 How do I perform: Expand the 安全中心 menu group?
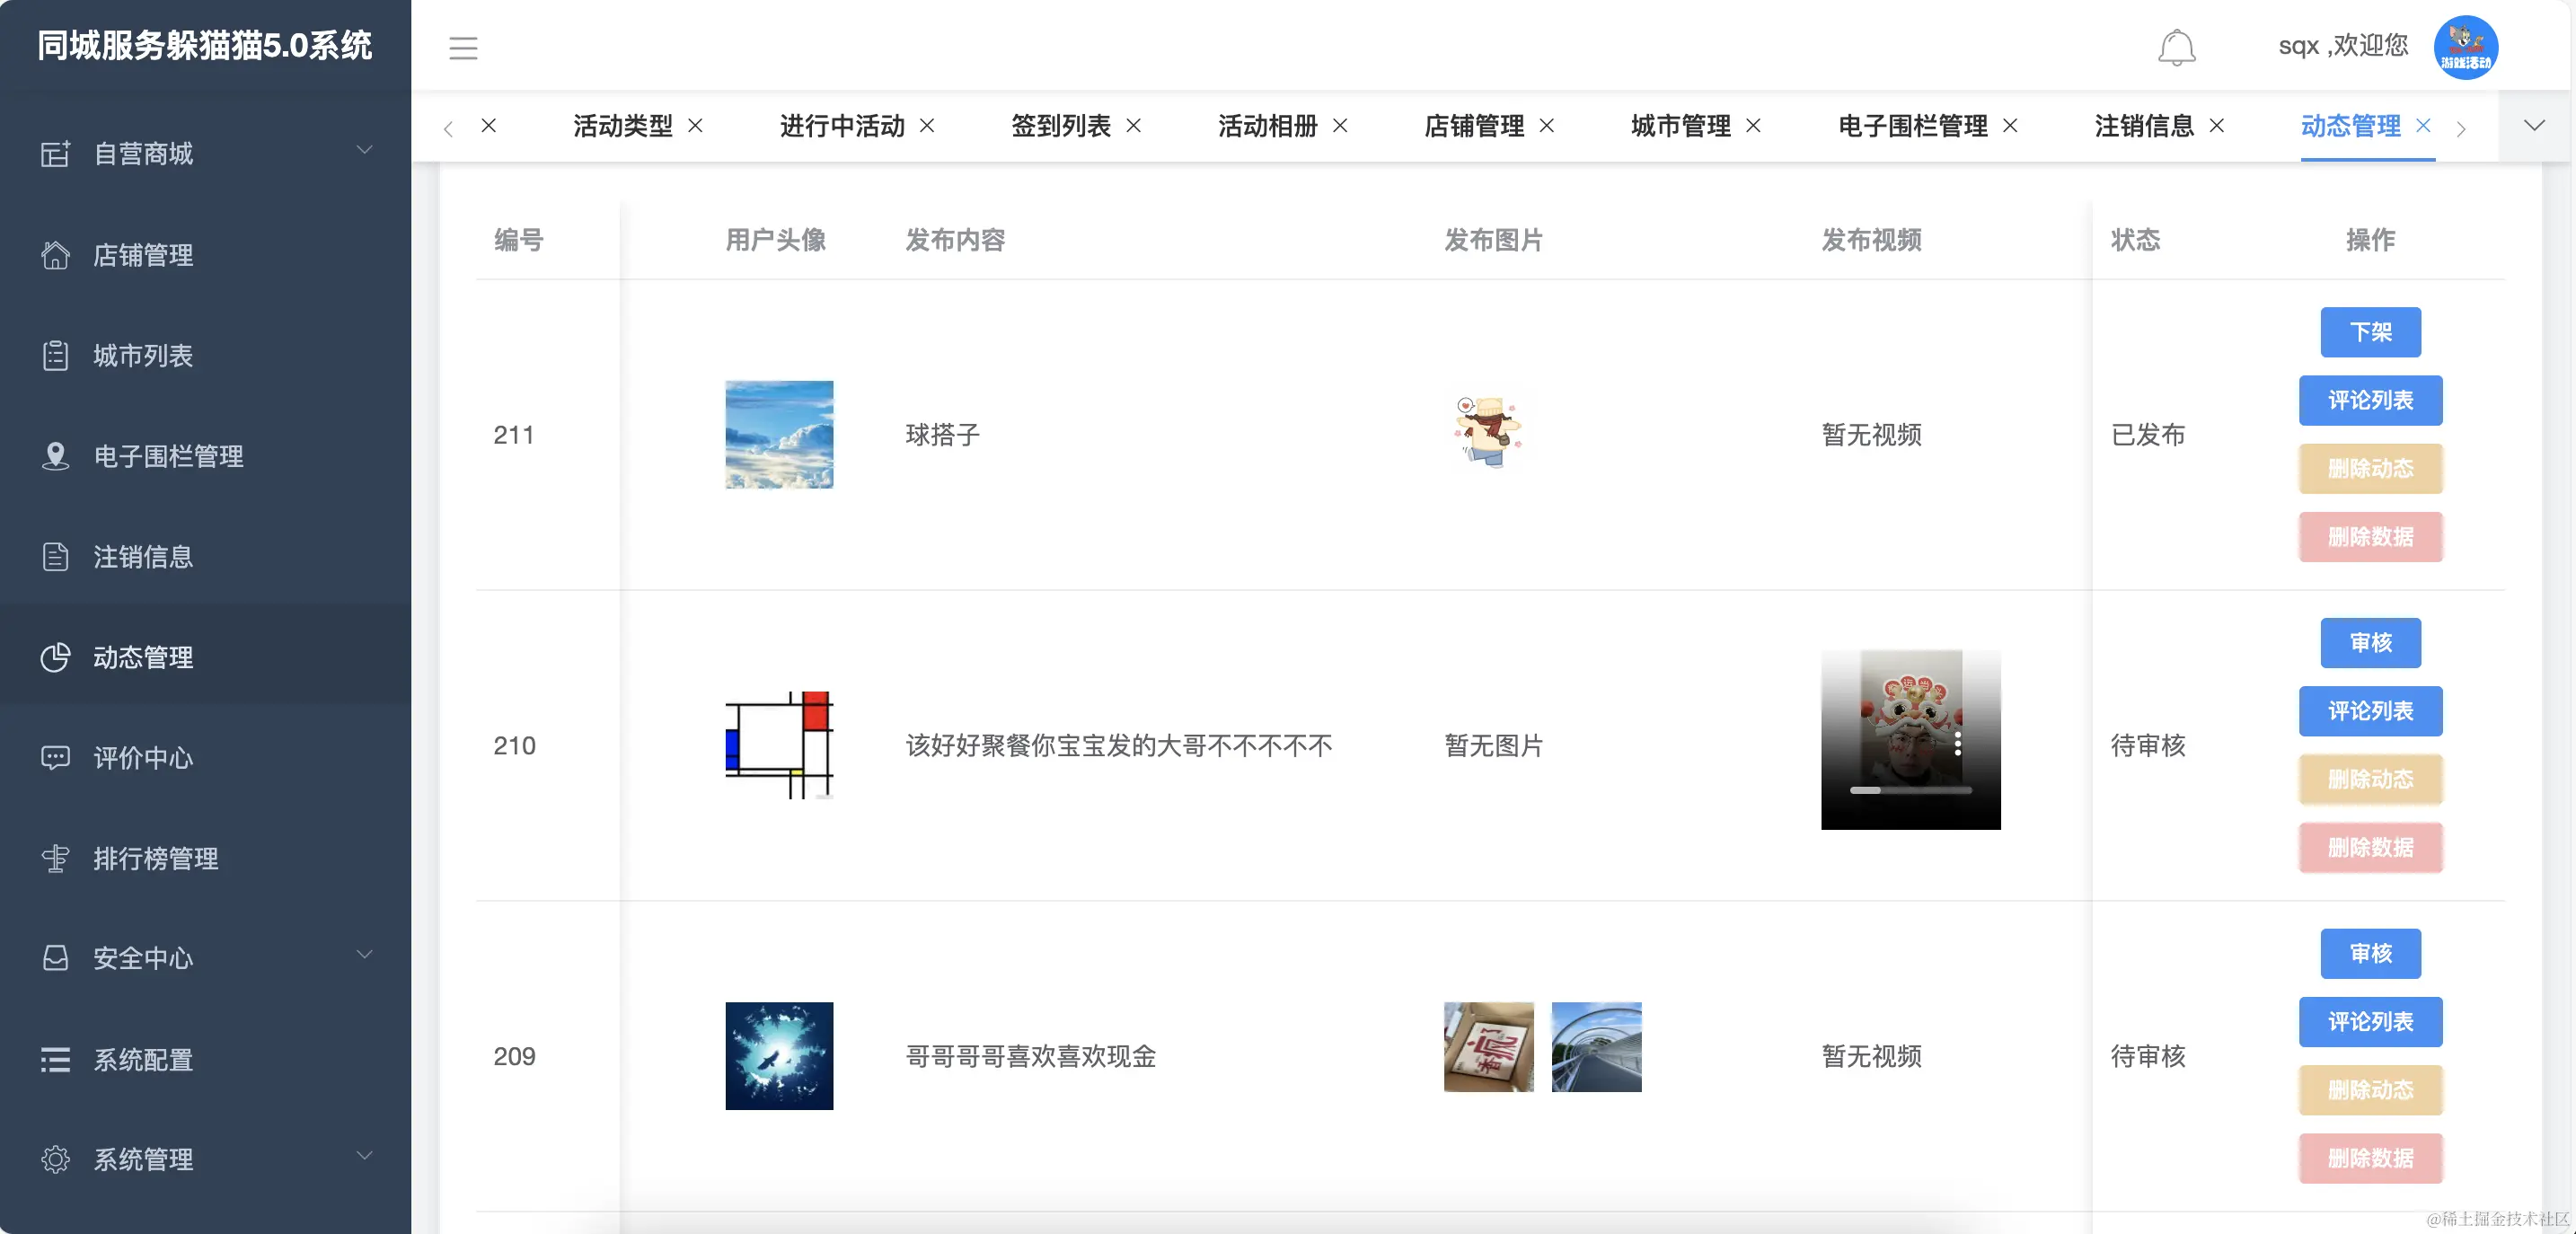pos(143,958)
